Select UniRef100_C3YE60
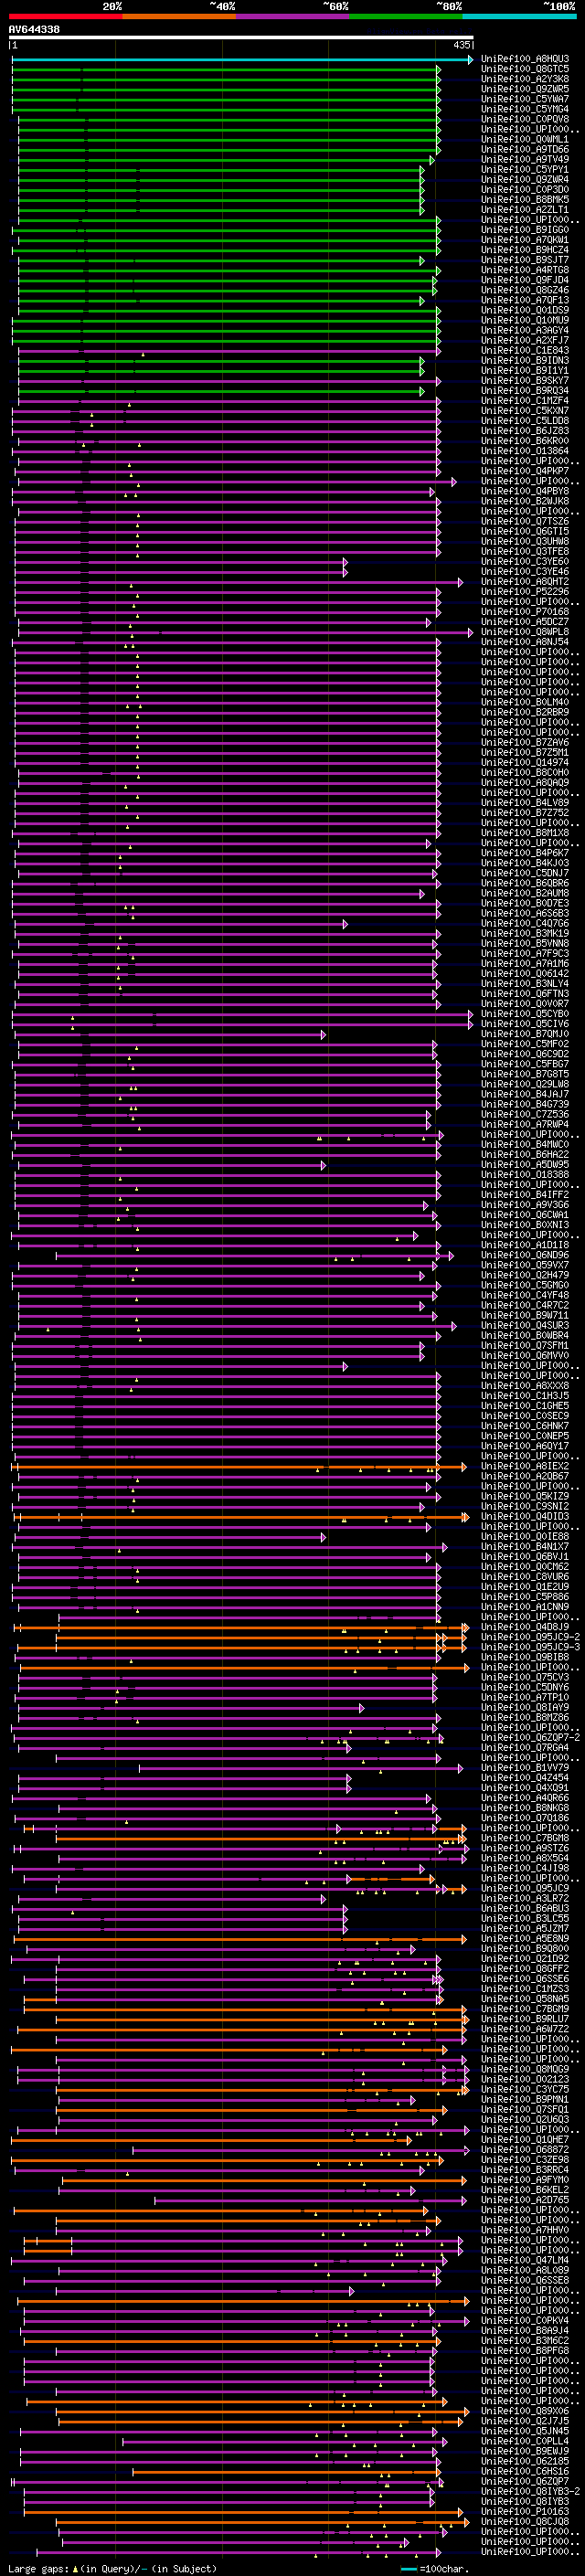 [525, 561]
